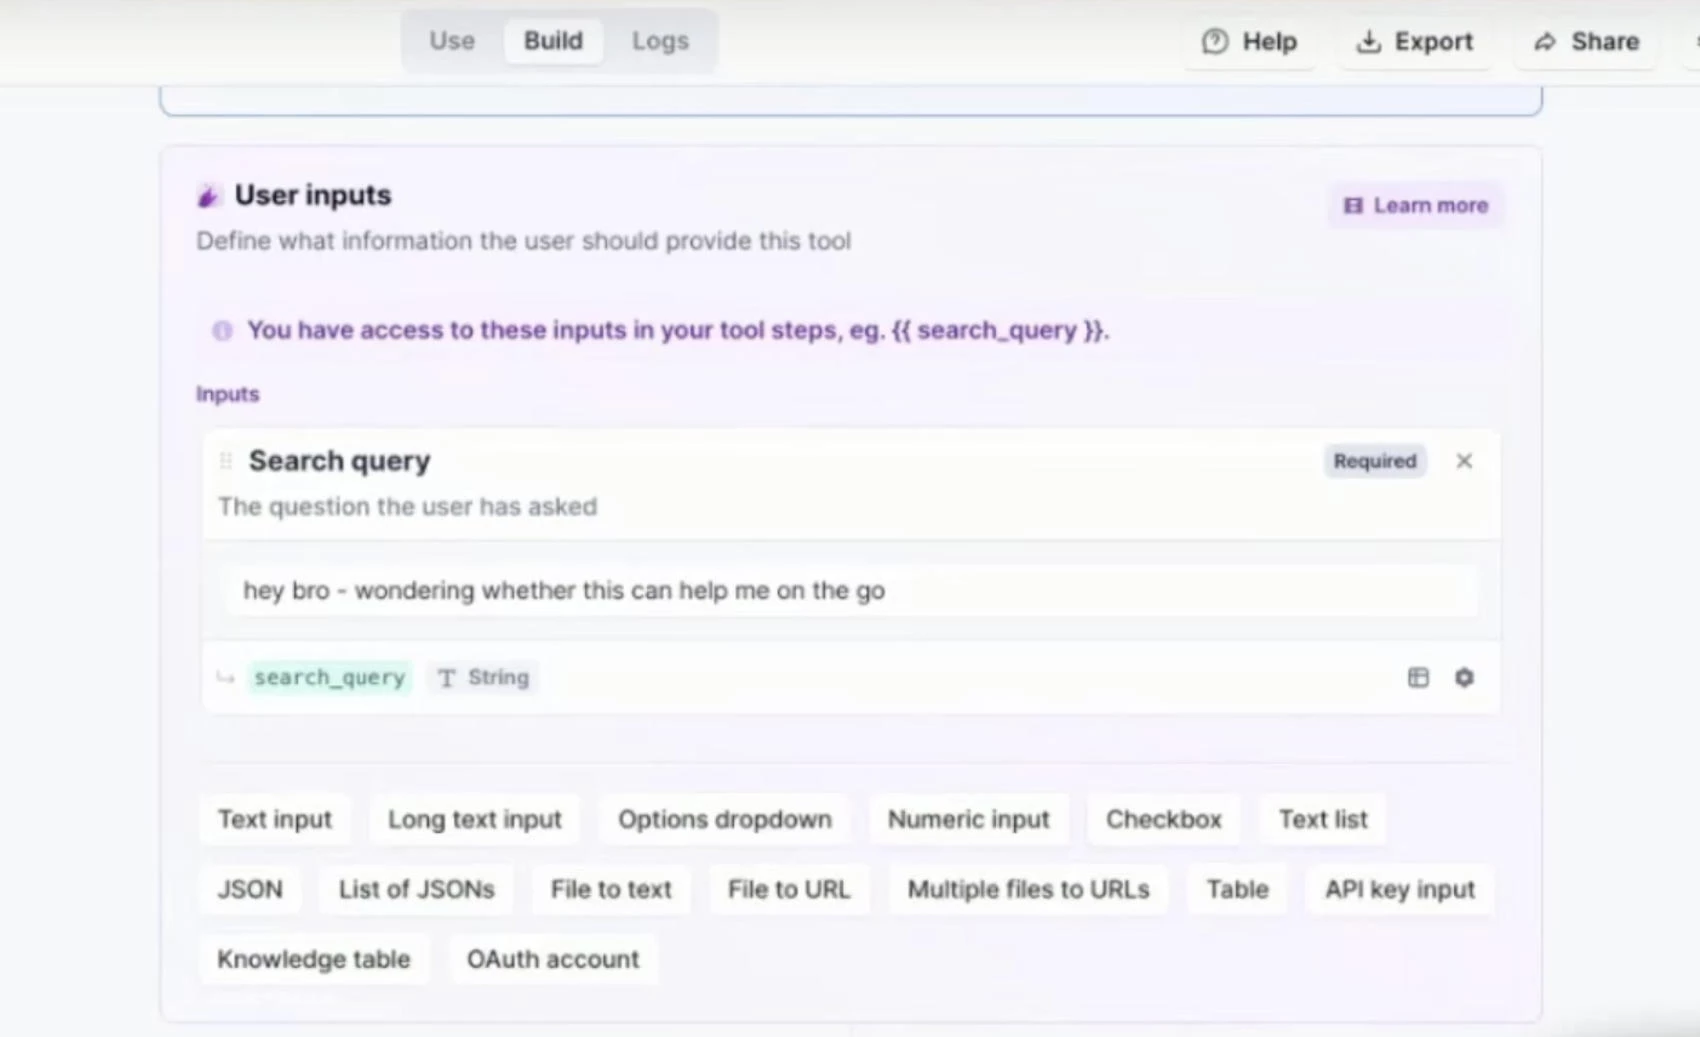Screen dimensions: 1700x1037
Task: Add an OAuth account input
Action: [x=553, y=959]
